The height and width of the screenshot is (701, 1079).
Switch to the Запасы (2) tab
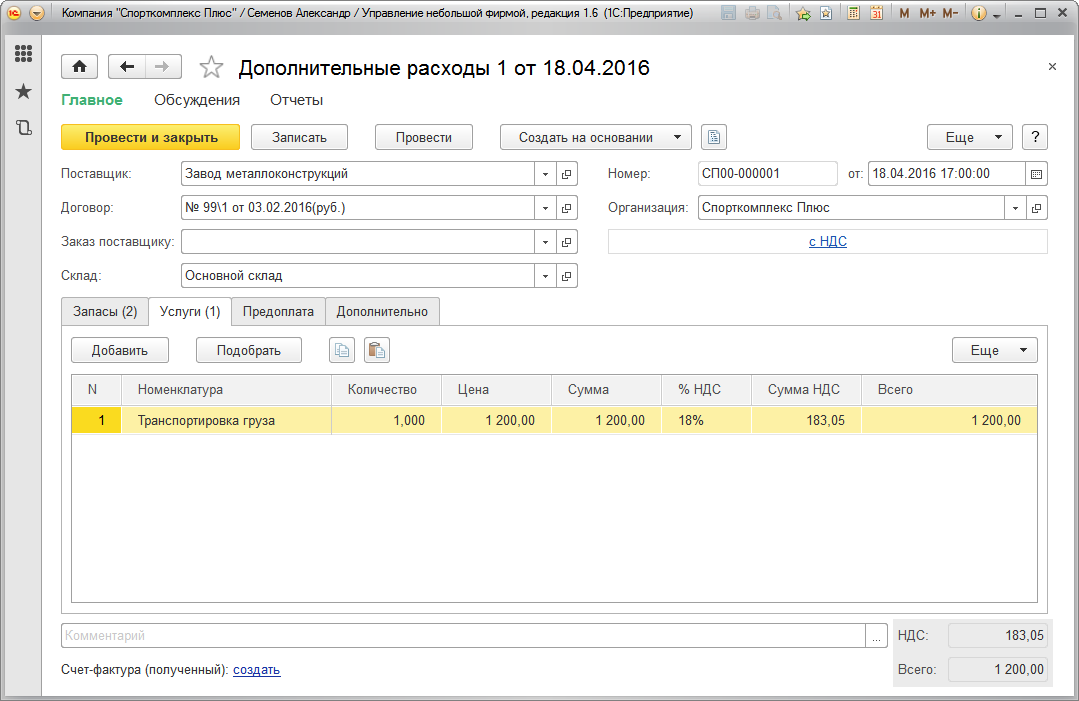tap(105, 312)
